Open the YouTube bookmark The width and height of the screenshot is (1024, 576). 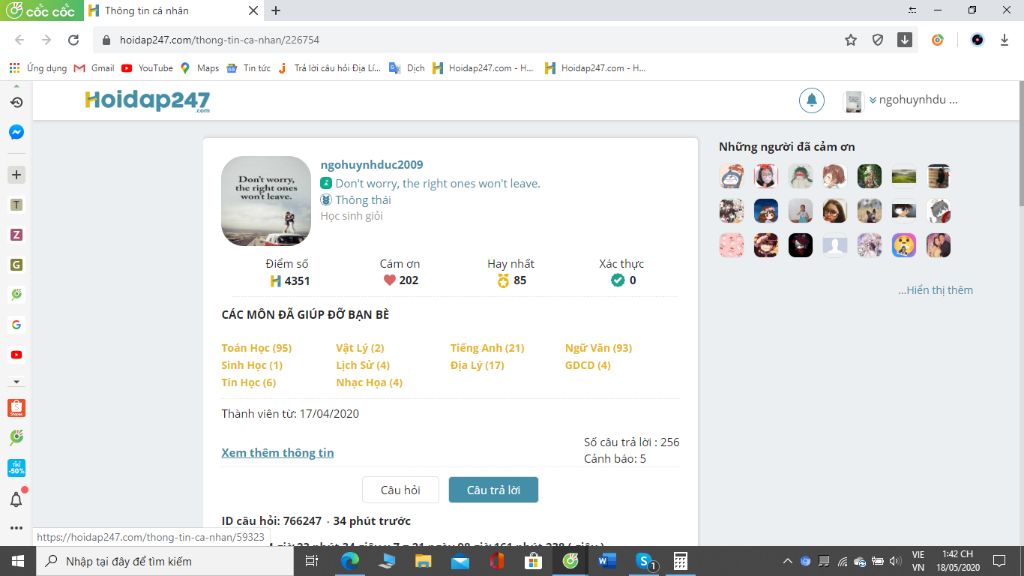click(147, 68)
